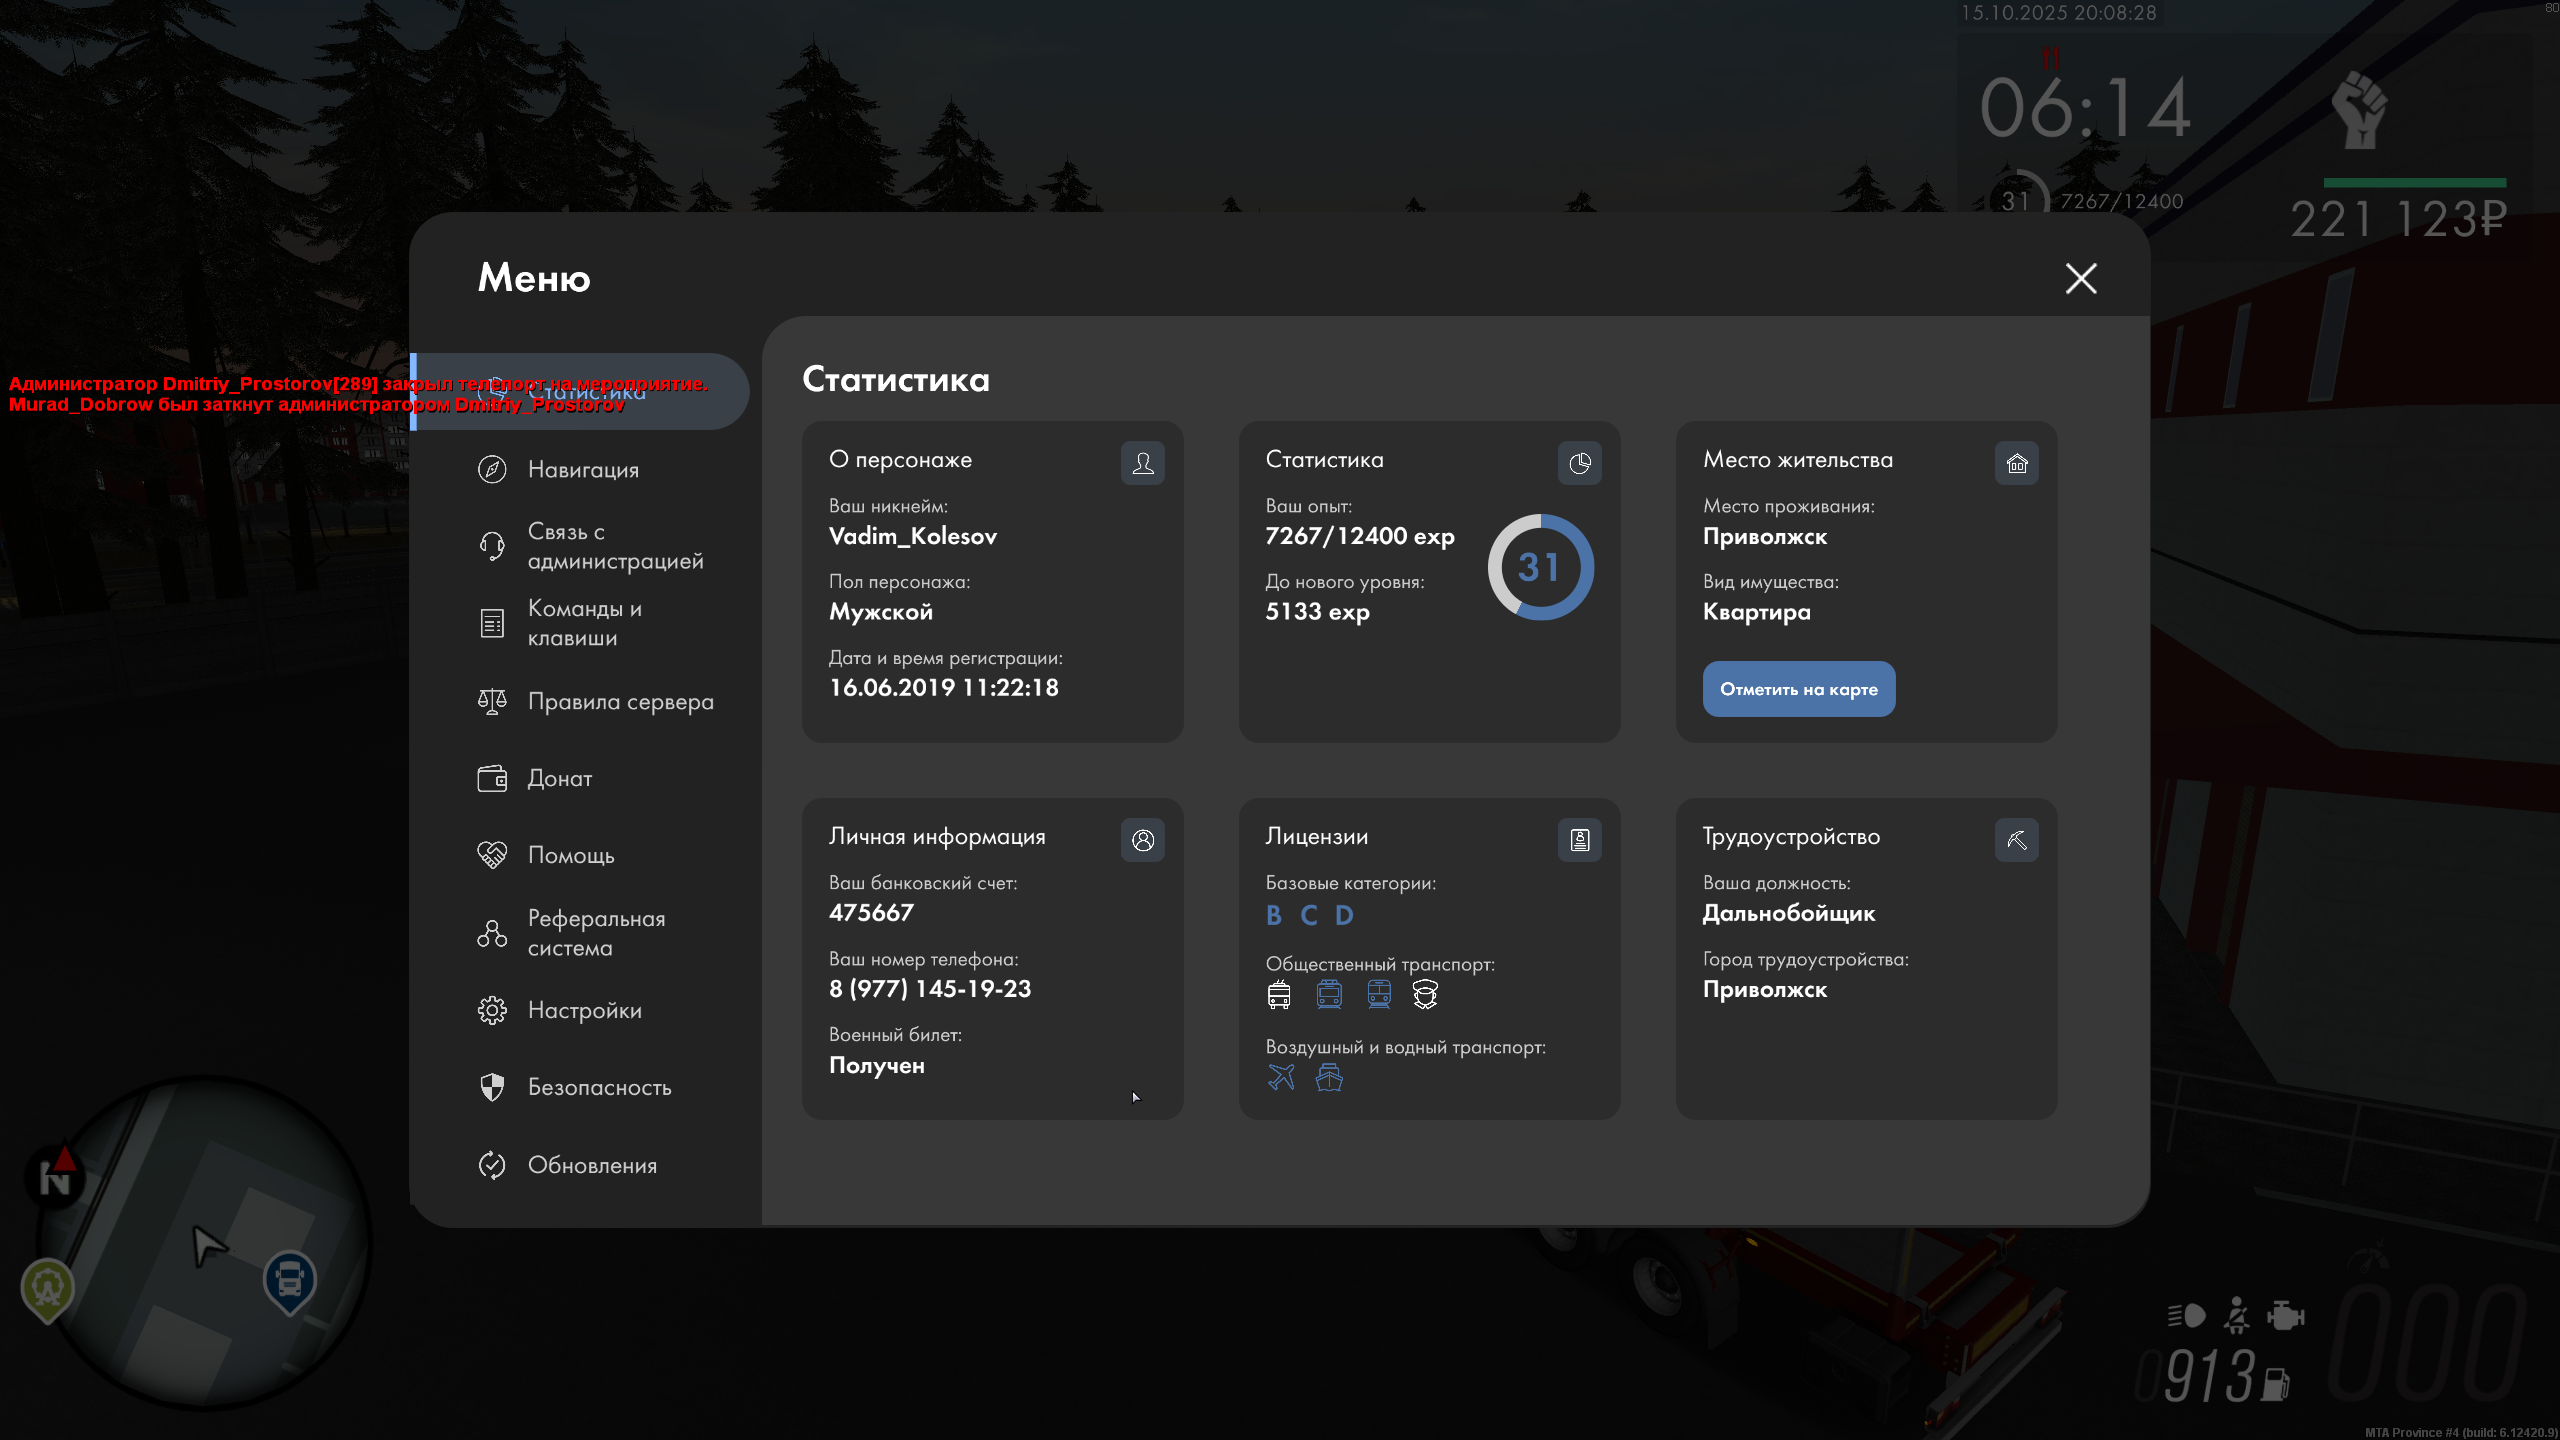This screenshot has width=2560, height=1440.
Task: Click the house icon in Место жительства card
Action: click(2016, 463)
